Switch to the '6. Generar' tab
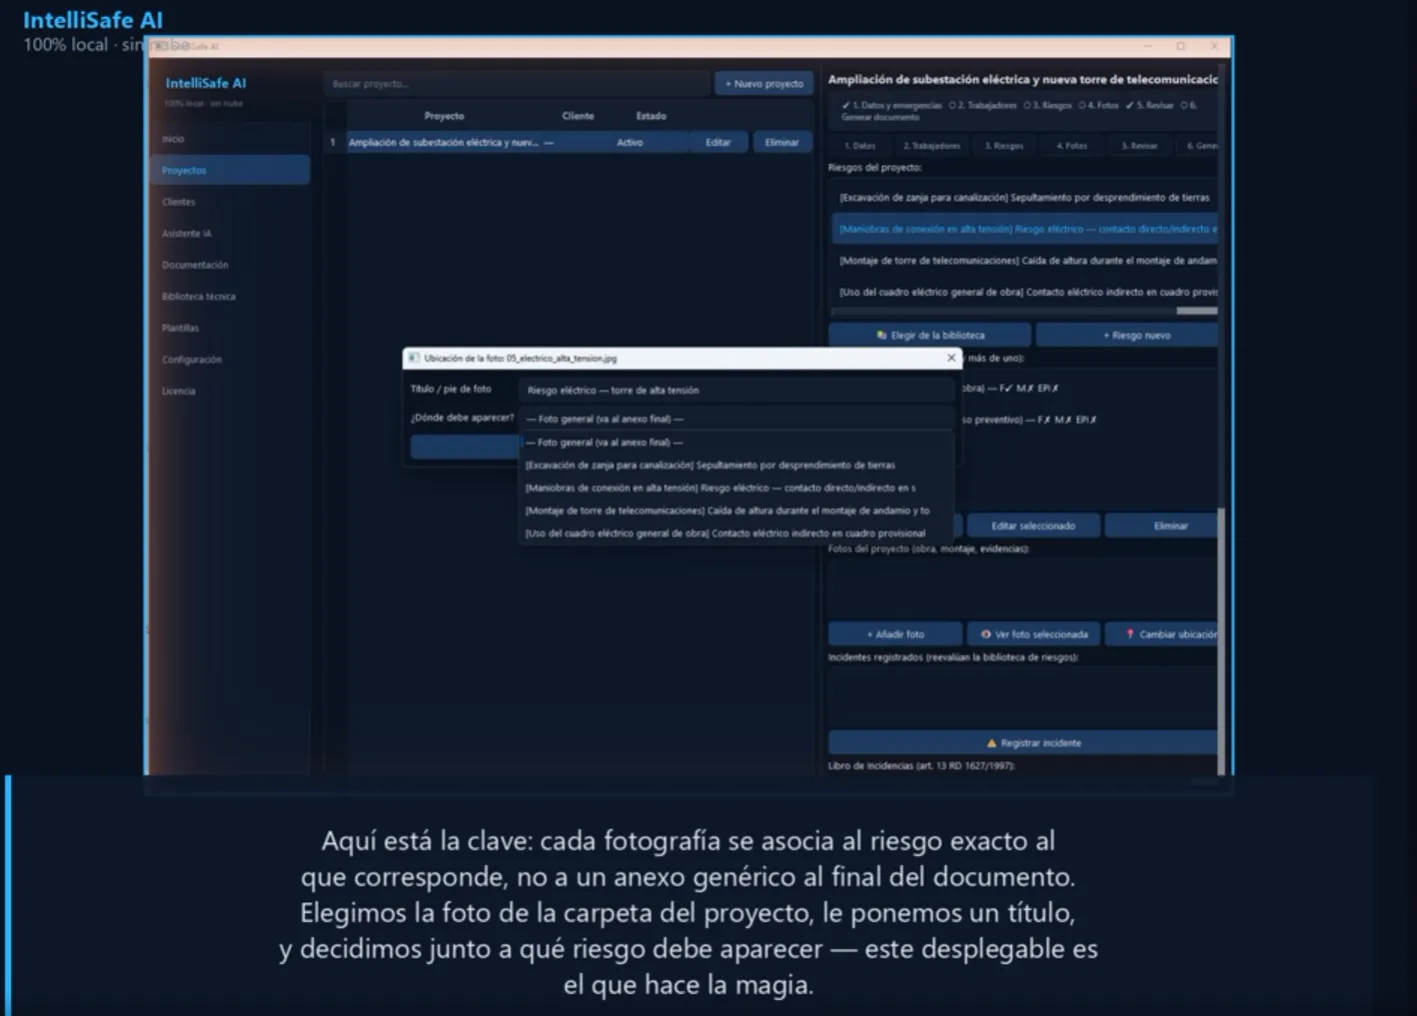This screenshot has width=1417, height=1016. point(1198,146)
